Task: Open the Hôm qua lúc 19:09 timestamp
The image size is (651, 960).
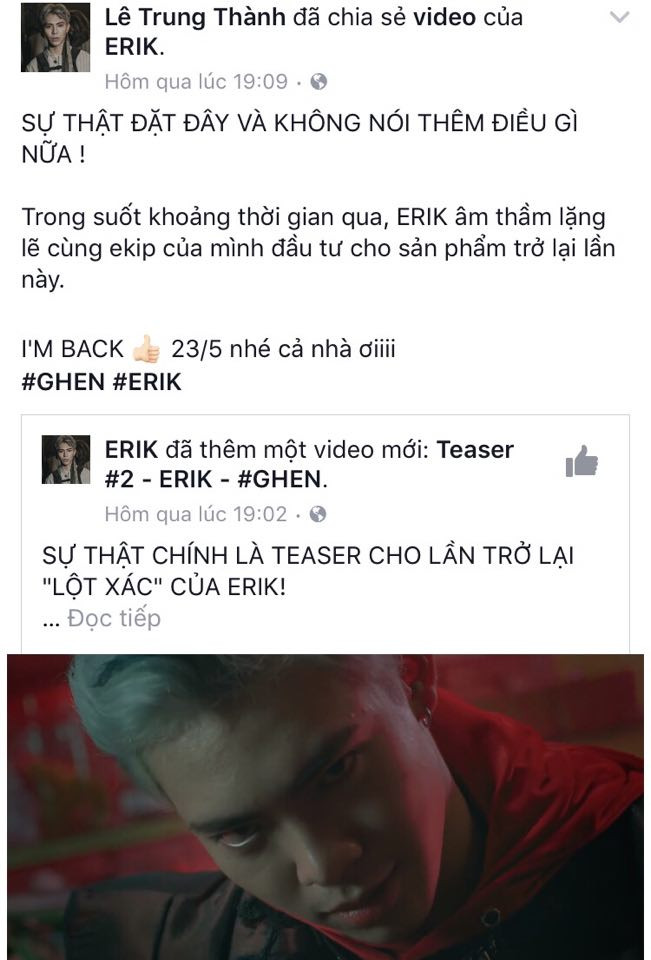Action: 196,81
